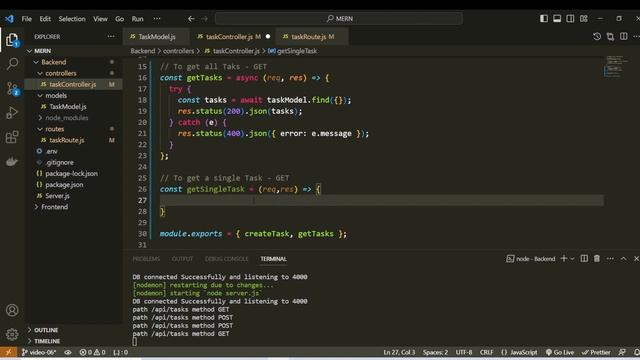Screen dimensions: 640x360
Task: Switch to the Debug Console tab
Action: tap(226, 259)
